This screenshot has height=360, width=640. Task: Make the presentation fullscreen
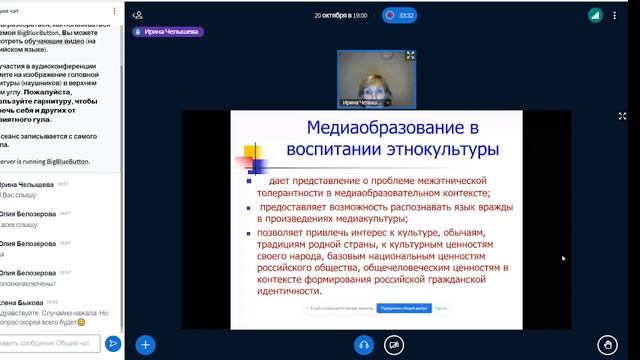click(x=622, y=116)
